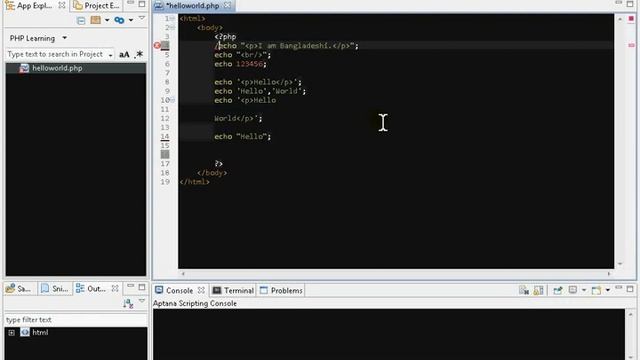Click the line 14 gutter marker
Image resolution: width=640 pixels, height=360 pixels.
point(165,137)
